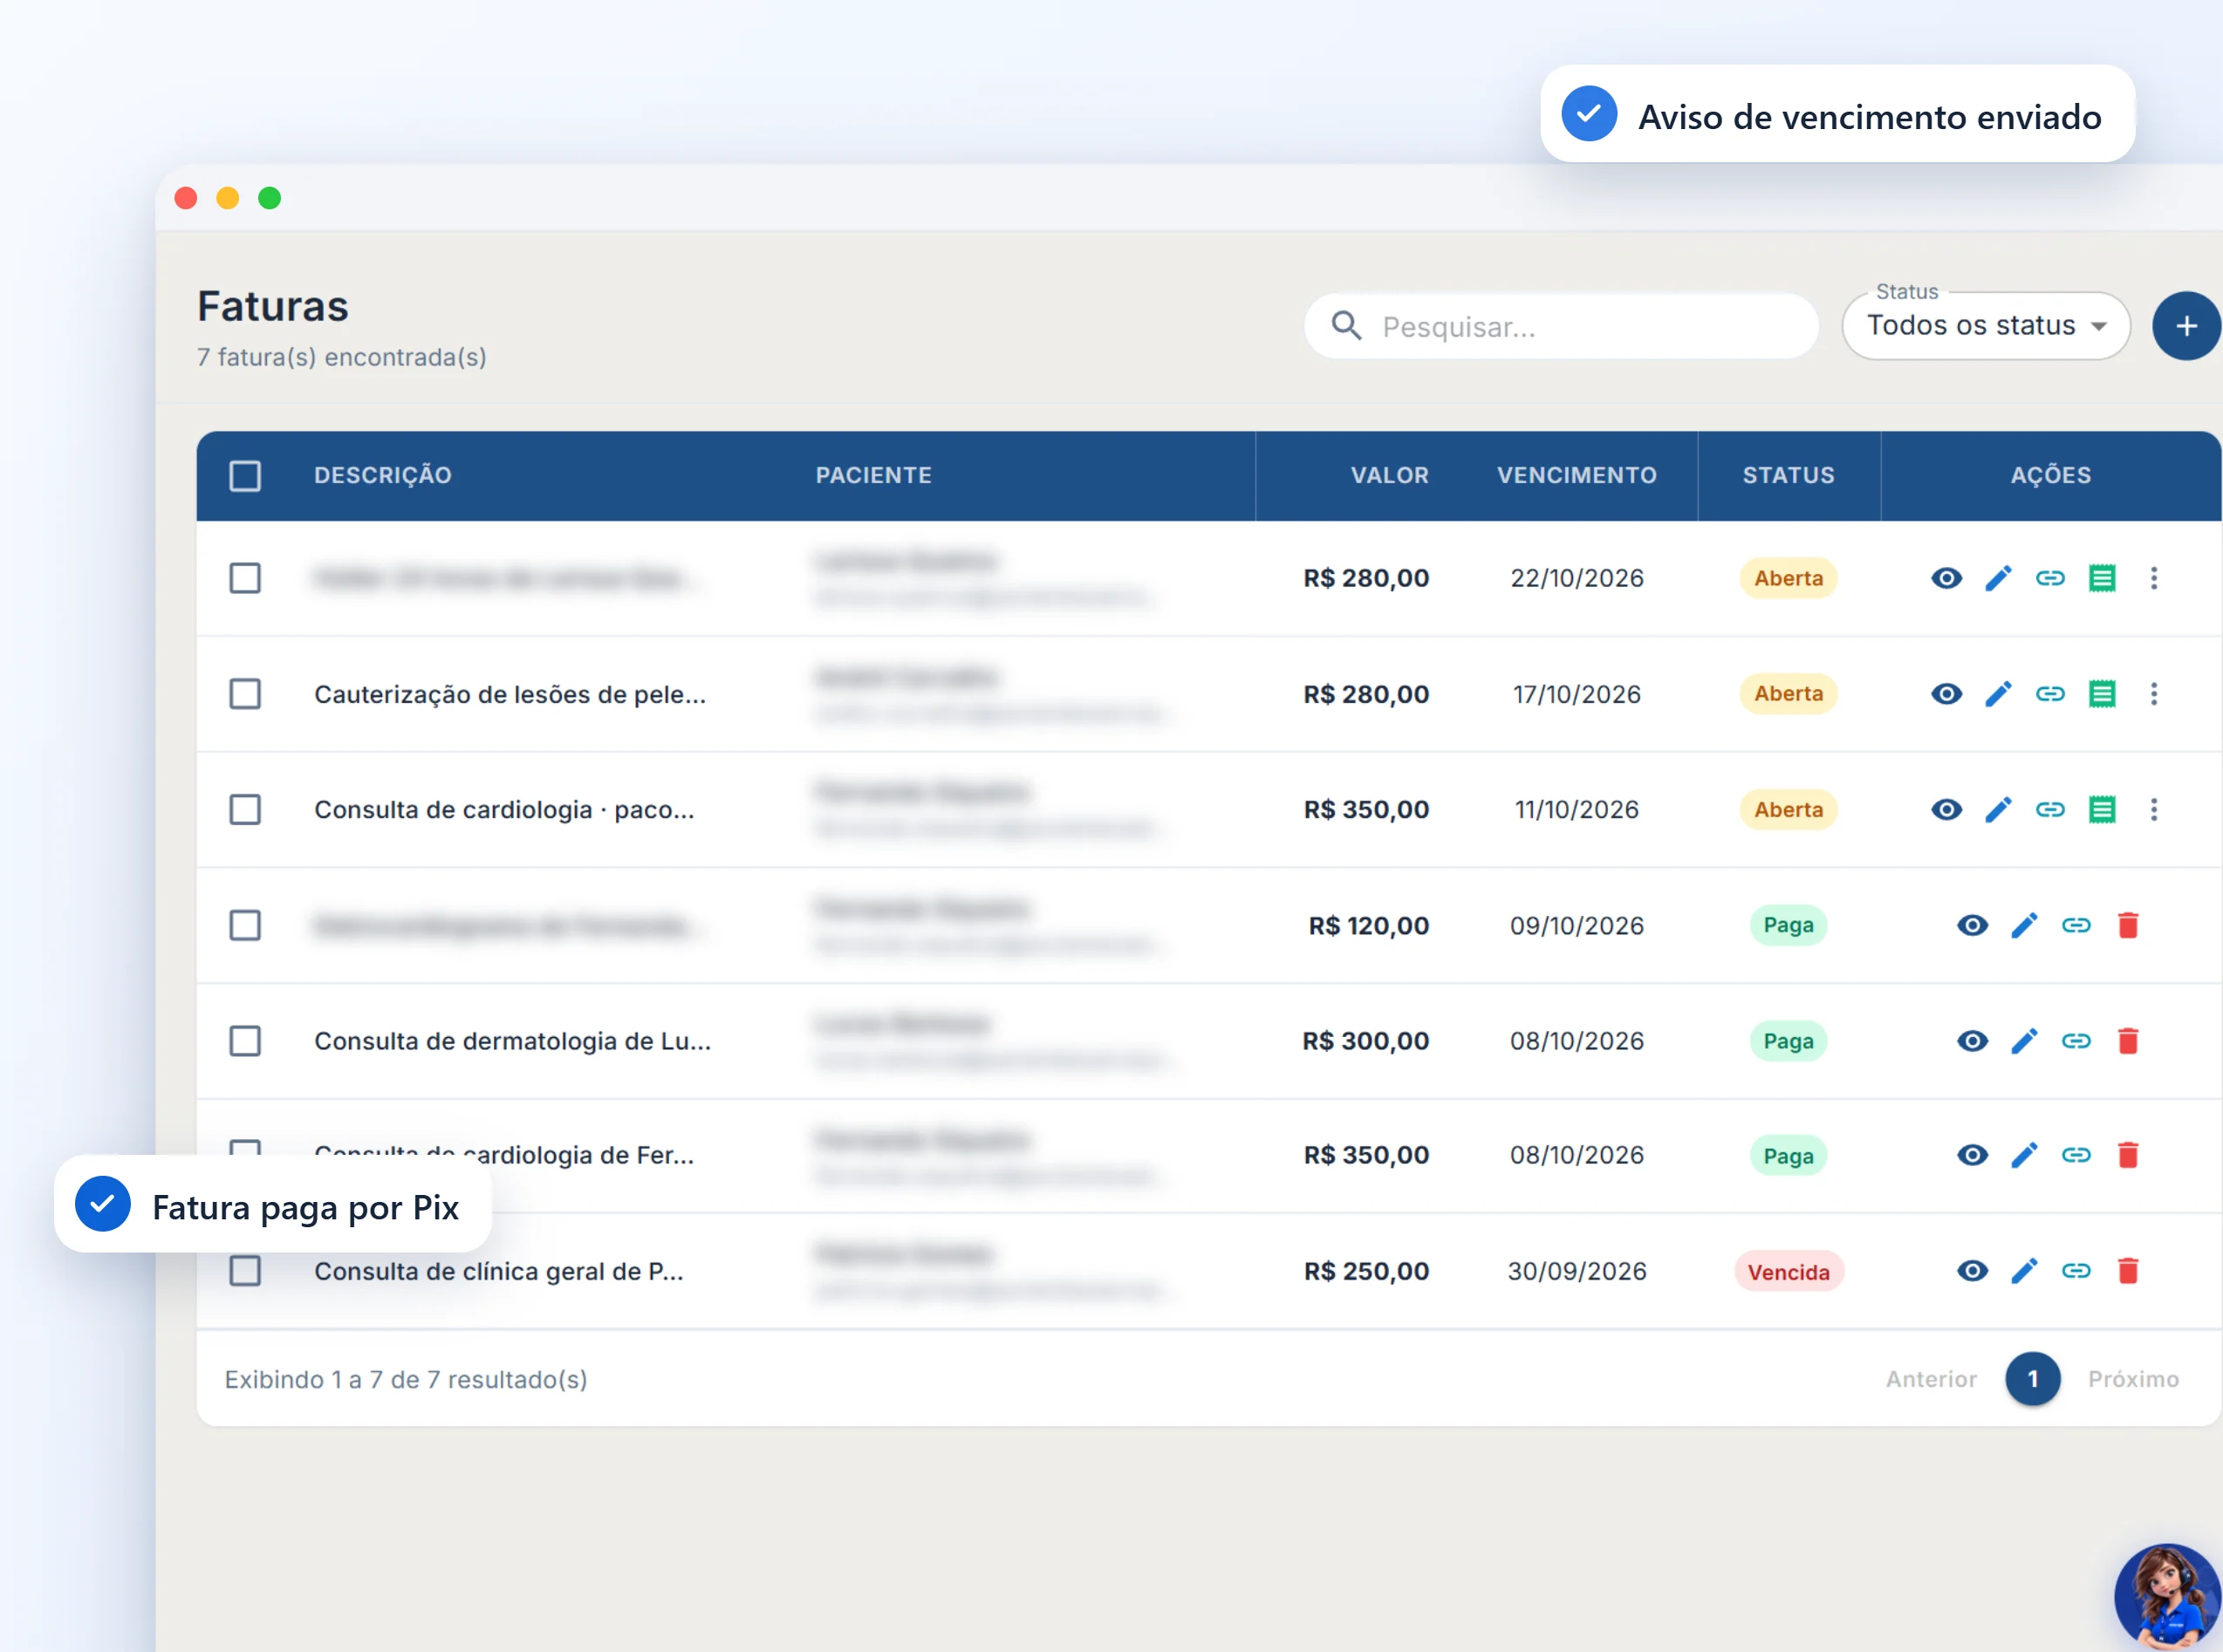Edit the Cauterização de lesões invoice
This screenshot has width=2223, height=1652.
click(1998, 694)
